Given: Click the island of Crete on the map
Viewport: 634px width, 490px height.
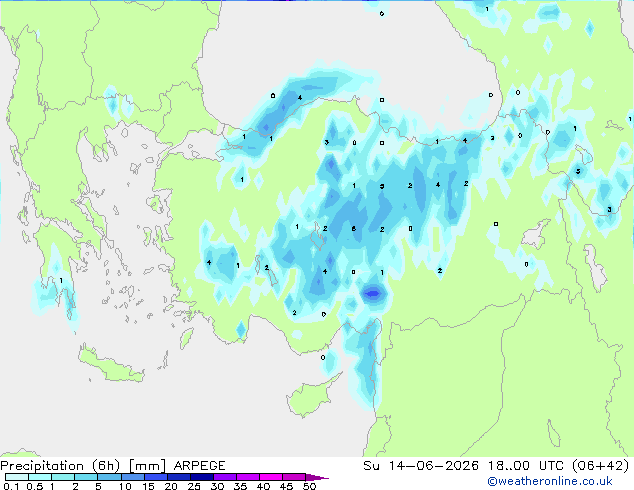Looking at the screenshot, I should 110,366.
